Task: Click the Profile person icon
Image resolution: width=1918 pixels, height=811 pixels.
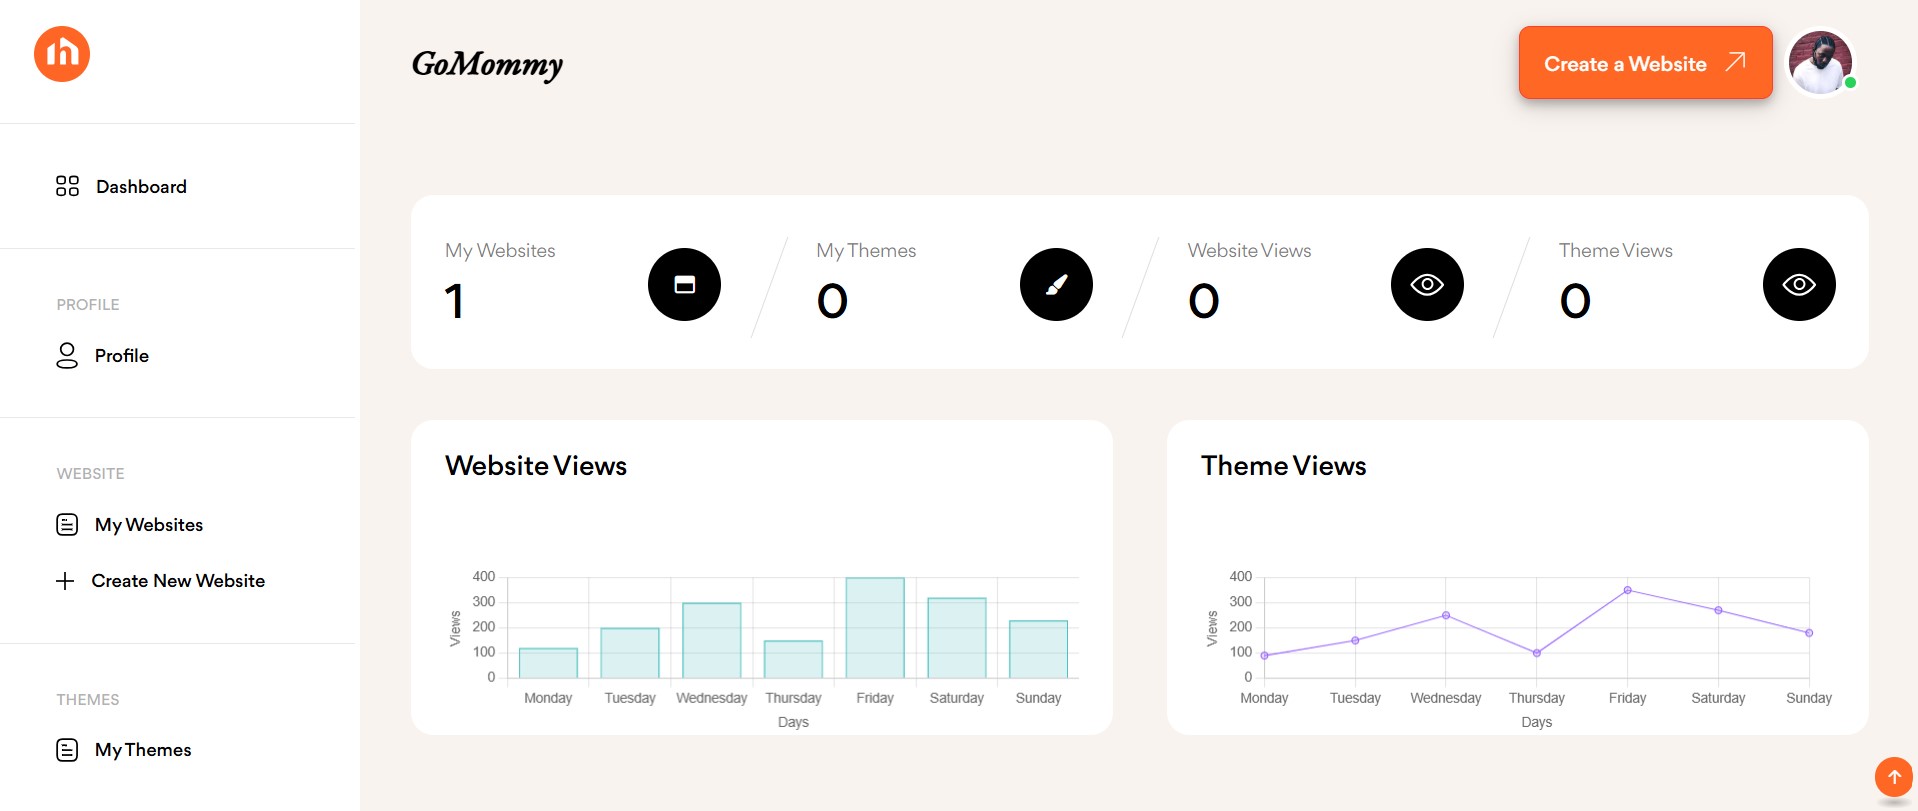Action: pos(67,356)
